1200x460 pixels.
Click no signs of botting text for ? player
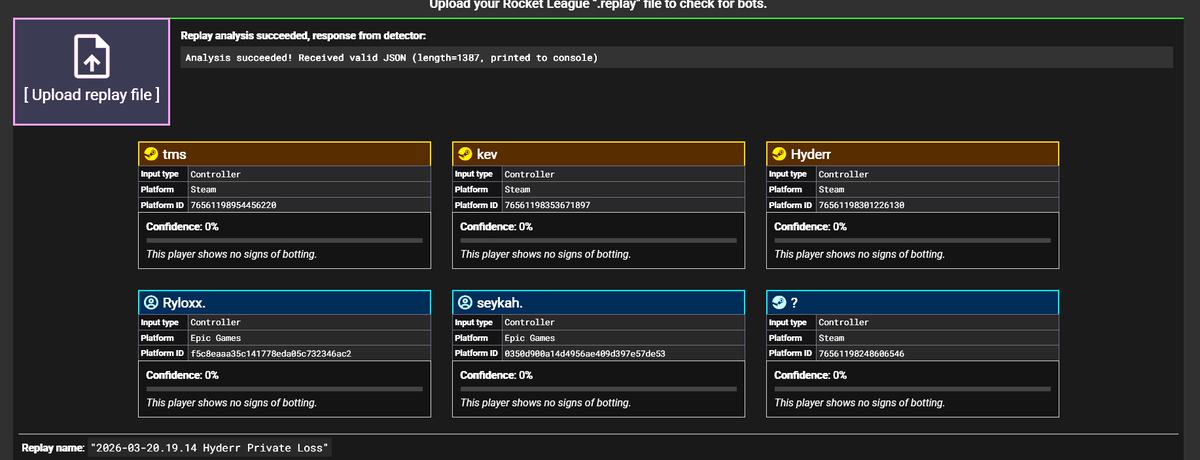[859, 402]
